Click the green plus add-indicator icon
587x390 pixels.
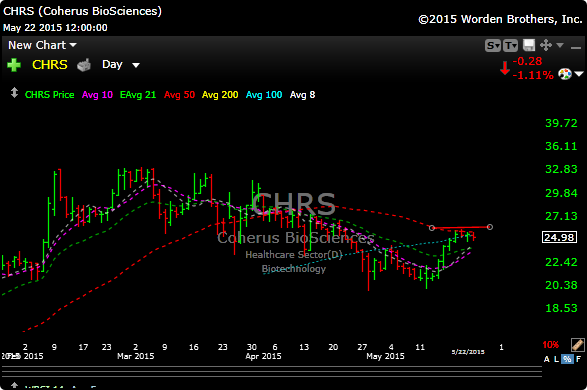pos(14,65)
